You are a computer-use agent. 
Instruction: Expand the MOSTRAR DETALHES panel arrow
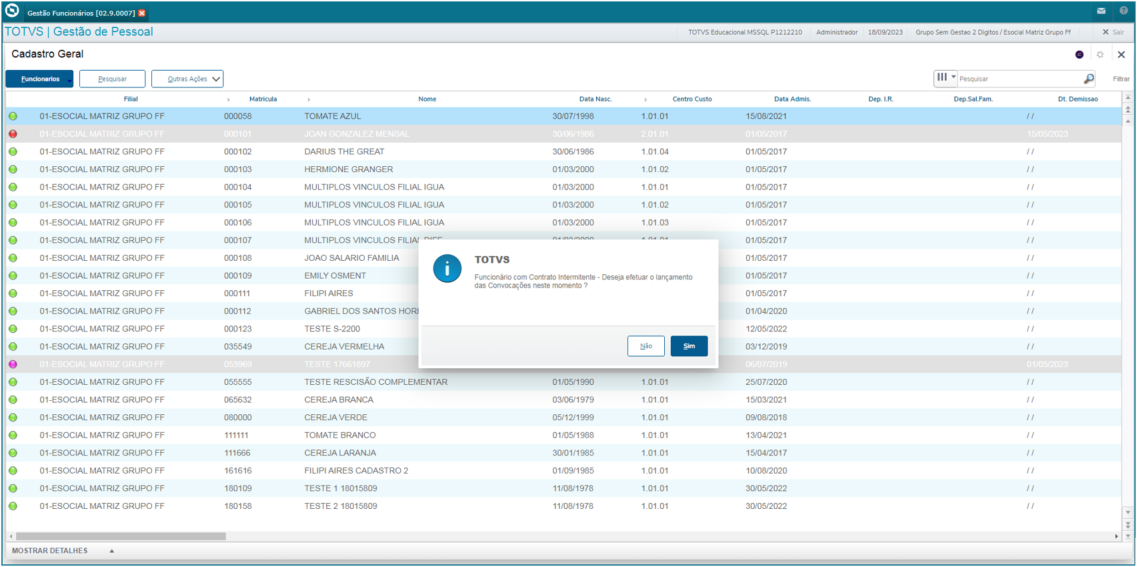pos(112,551)
